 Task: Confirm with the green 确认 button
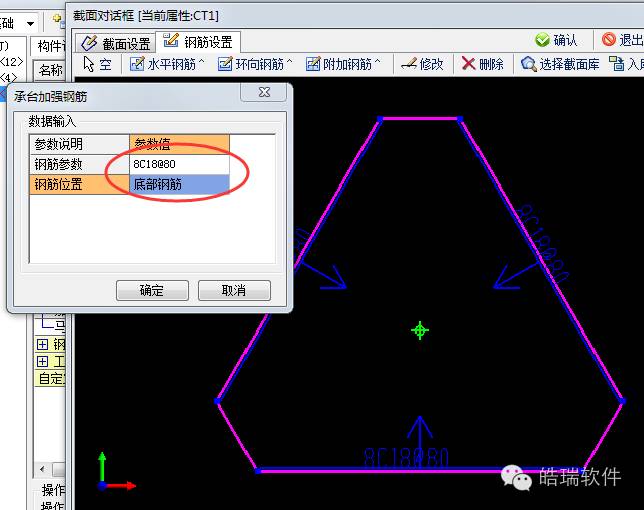tap(557, 40)
